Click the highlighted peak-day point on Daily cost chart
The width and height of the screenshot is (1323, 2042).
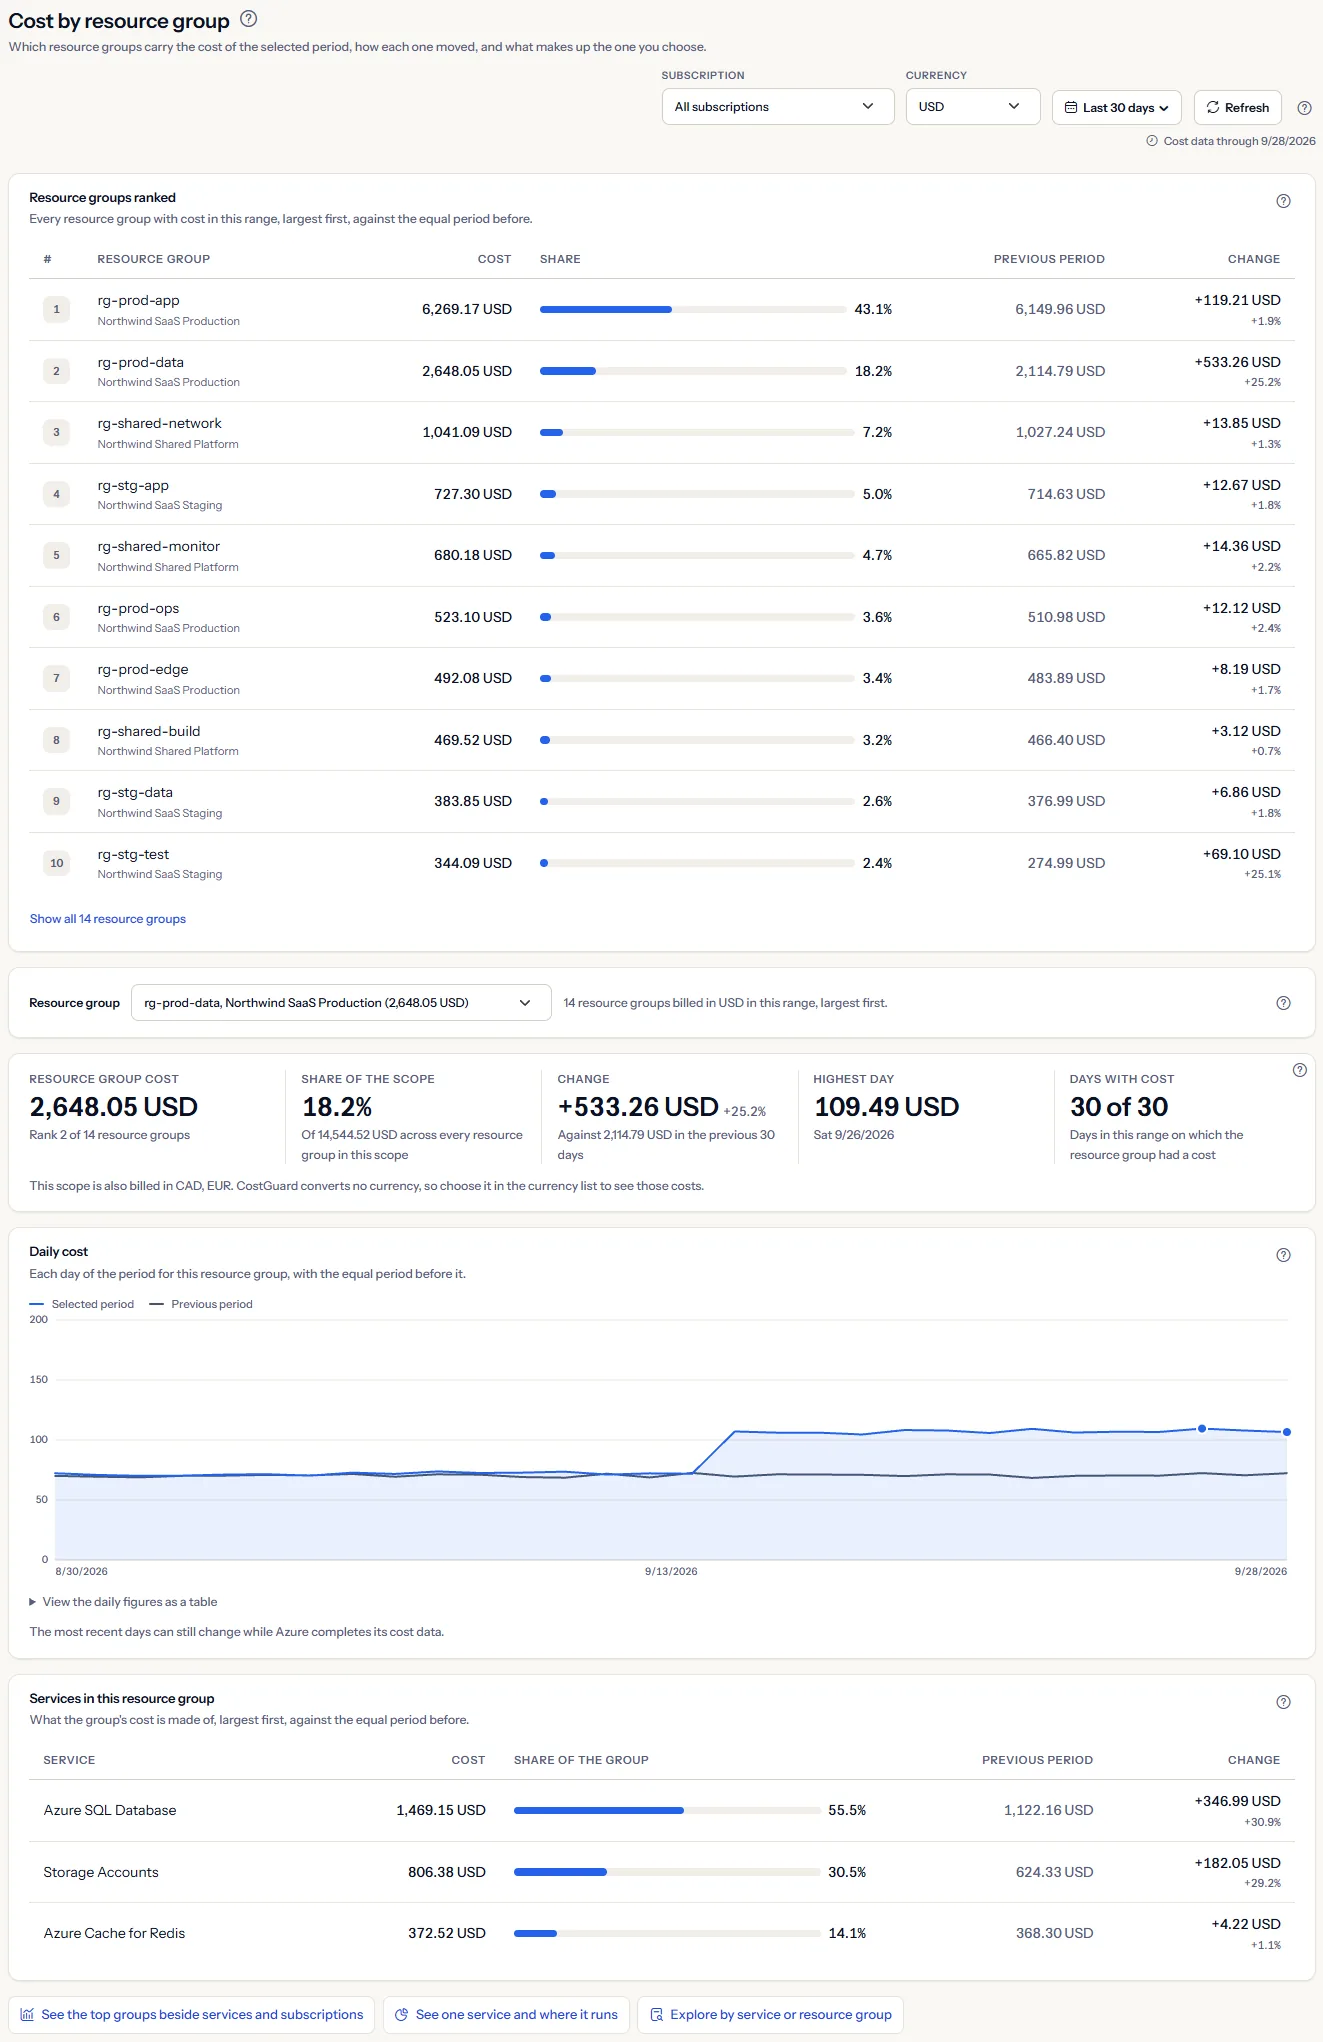(1202, 1428)
